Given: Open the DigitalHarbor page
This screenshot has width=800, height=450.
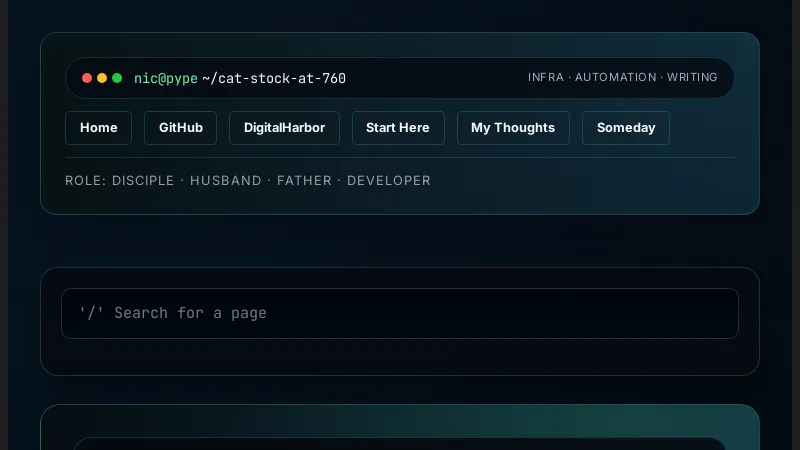Looking at the screenshot, I should point(284,128).
